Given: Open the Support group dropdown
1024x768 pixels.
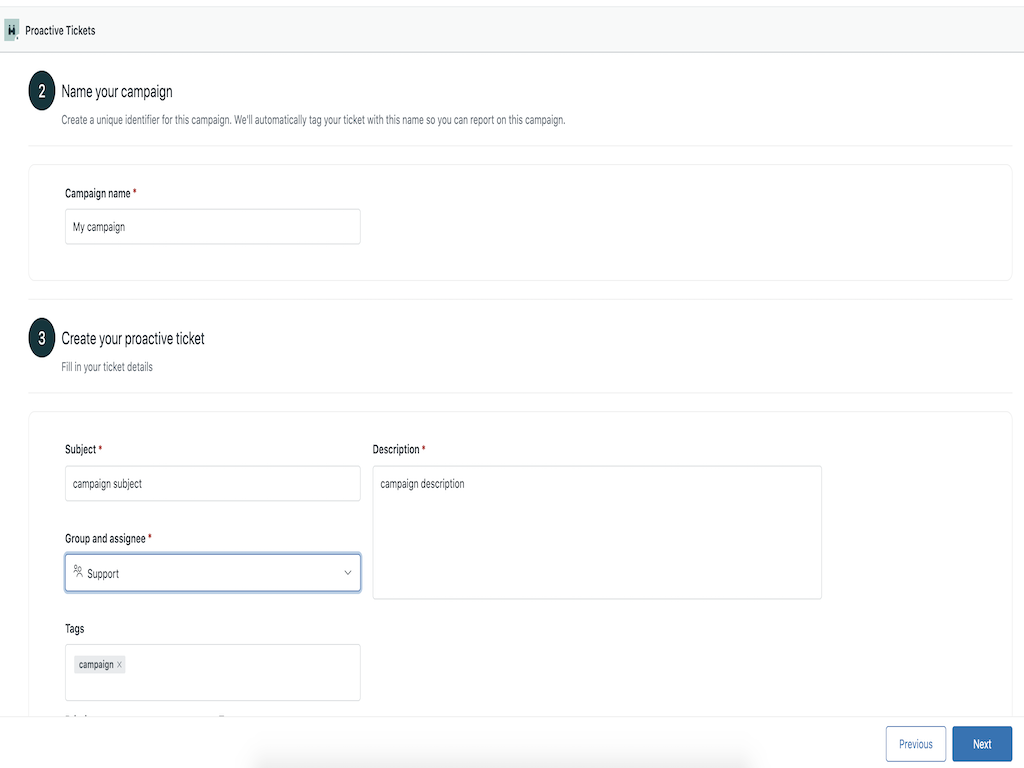Looking at the screenshot, I should (x=212, y=573).
